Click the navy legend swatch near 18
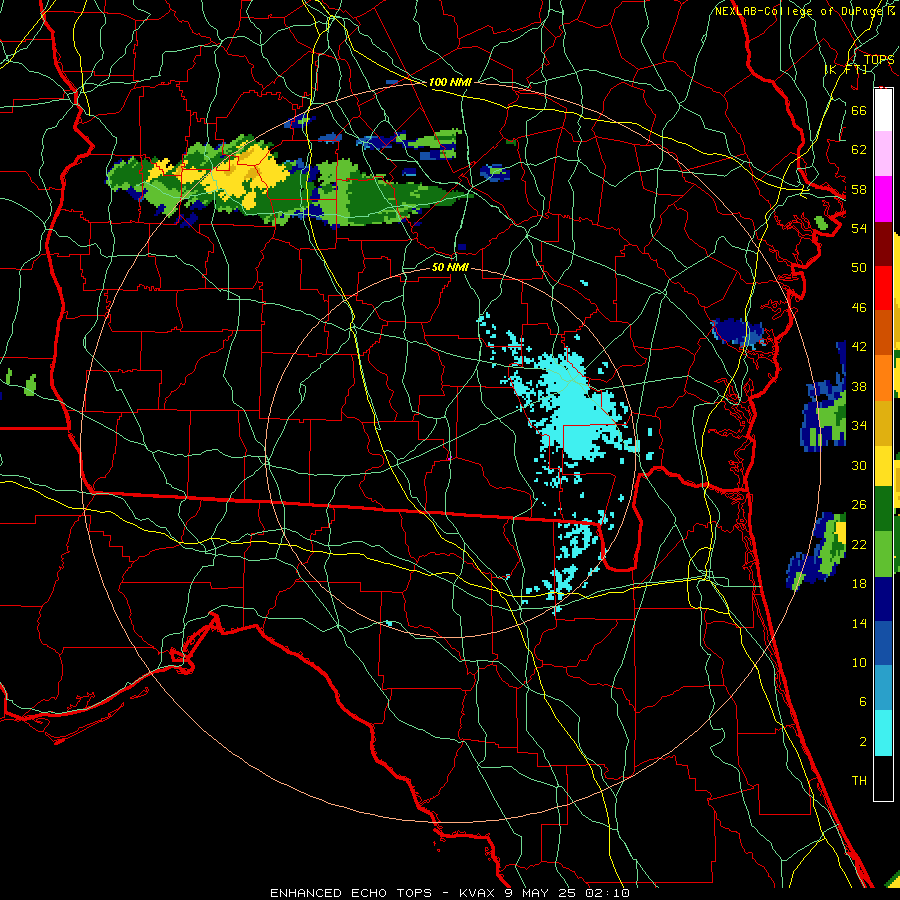This screenshot has height=900, width=900. click(883, 599)
